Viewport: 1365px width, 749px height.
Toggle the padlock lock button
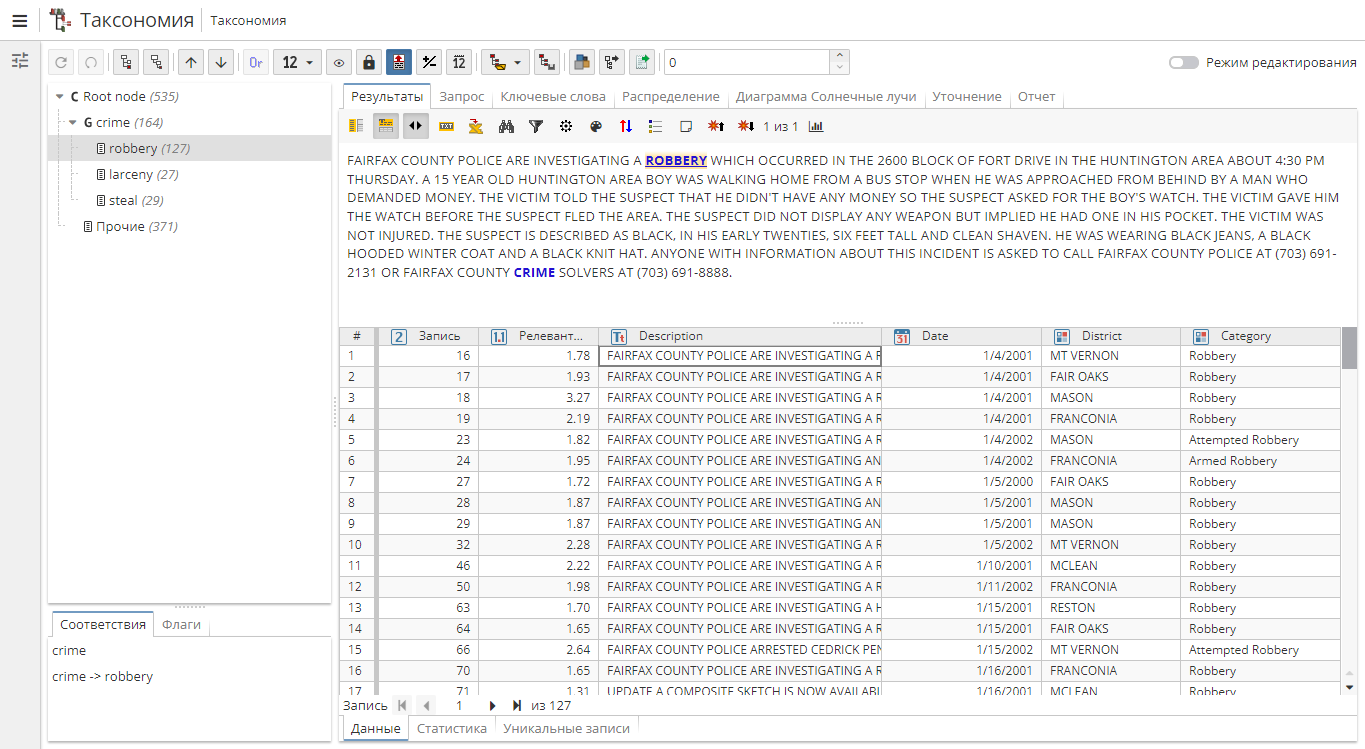tap(369, 62)
